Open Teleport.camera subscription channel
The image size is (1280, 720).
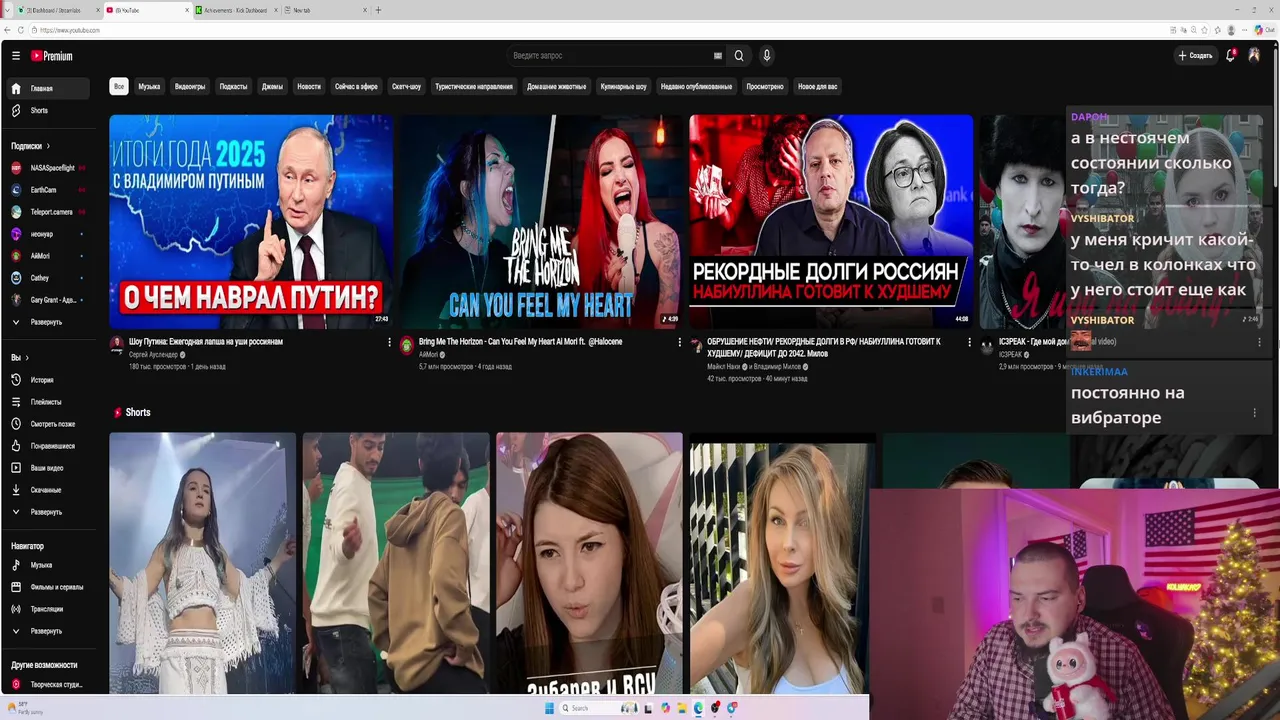[47, 212]
